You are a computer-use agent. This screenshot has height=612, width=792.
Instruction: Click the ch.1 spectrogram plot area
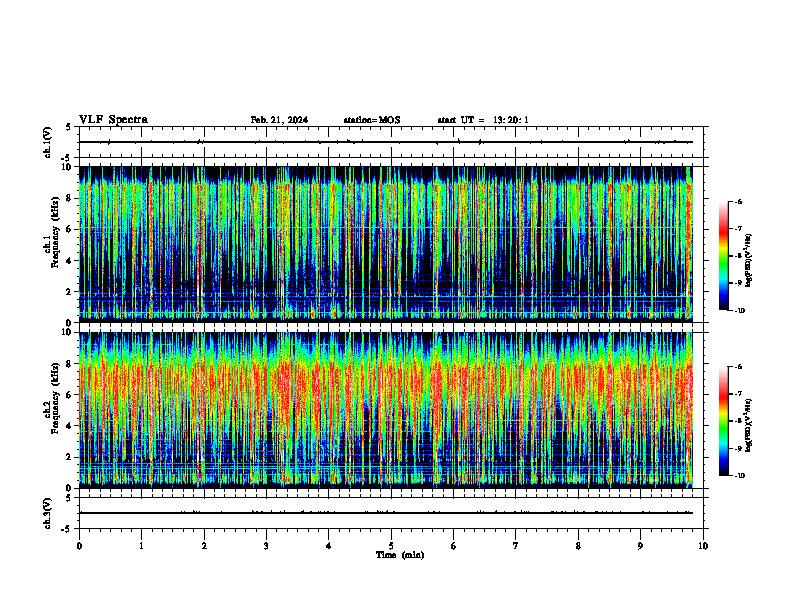[391, 244]
